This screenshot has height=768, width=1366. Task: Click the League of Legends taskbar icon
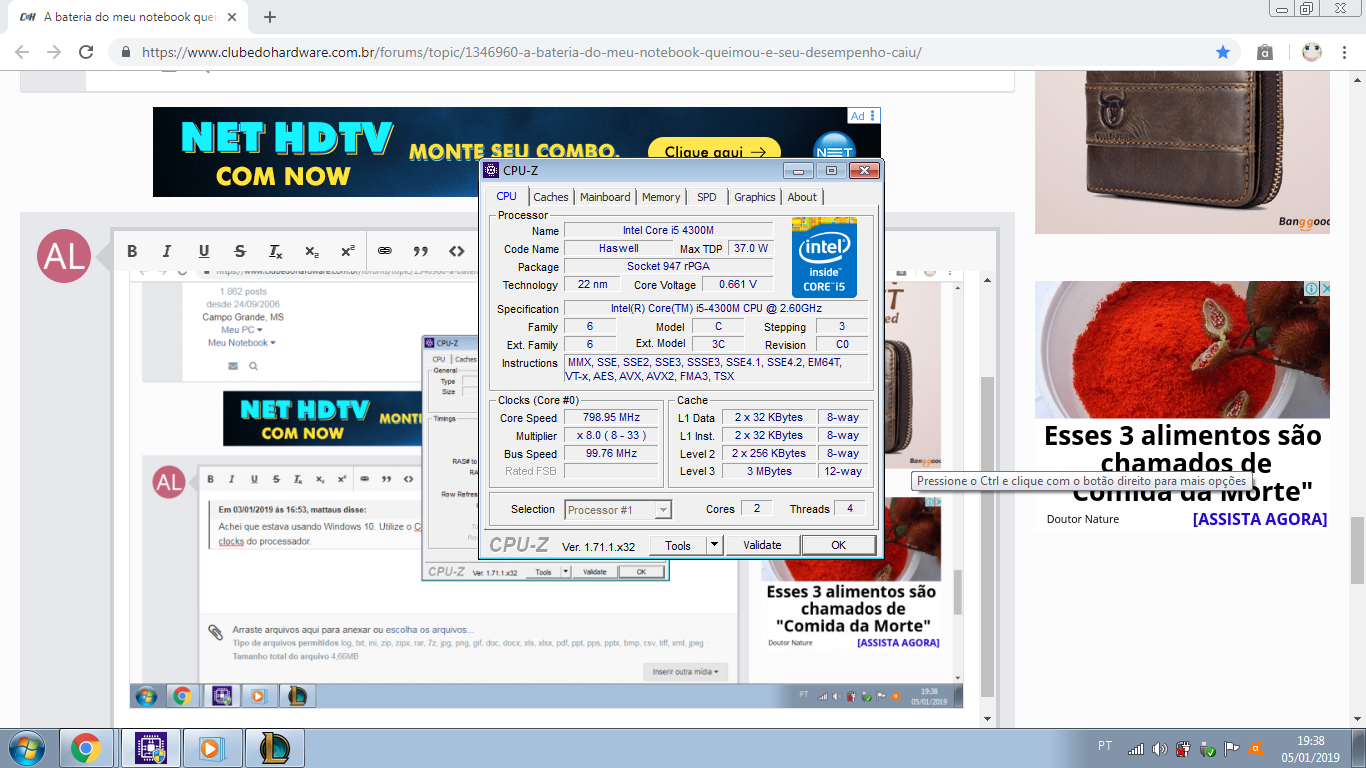[x=274, y=748]
